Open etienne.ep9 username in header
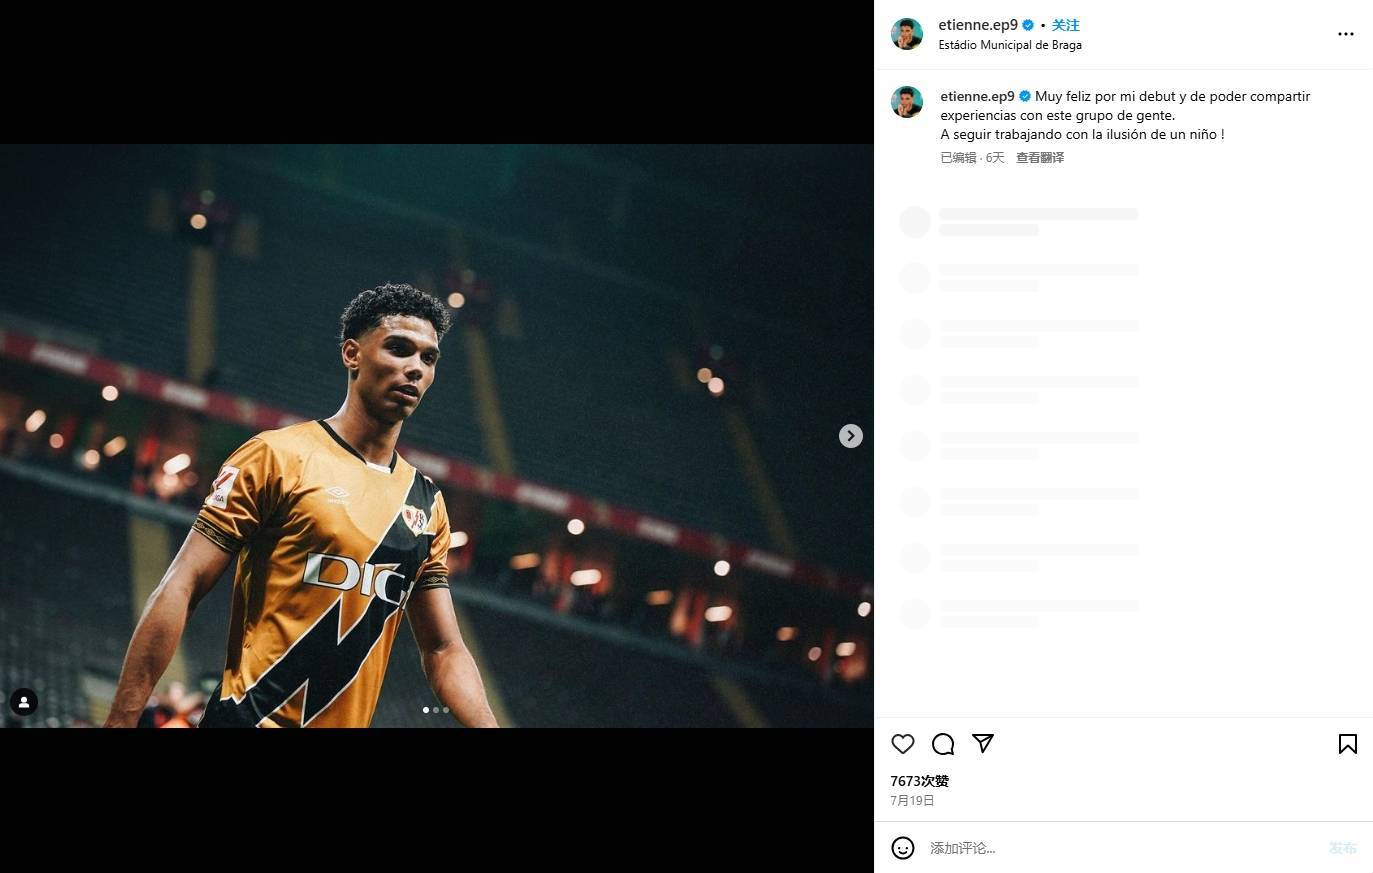The width and height of the screenshot is (1373, 873). 978,25
